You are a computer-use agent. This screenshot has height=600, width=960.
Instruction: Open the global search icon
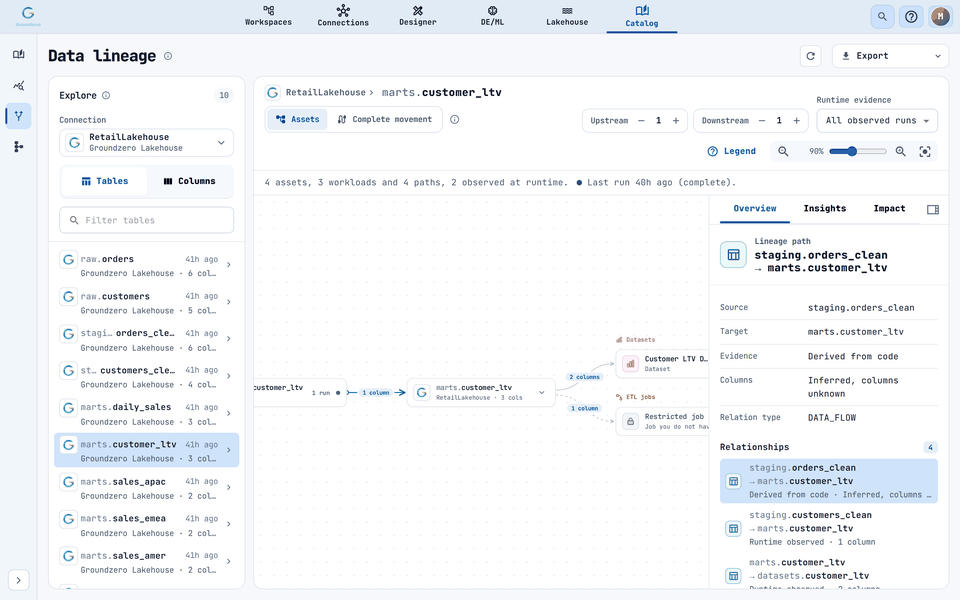tap(882, 17)
